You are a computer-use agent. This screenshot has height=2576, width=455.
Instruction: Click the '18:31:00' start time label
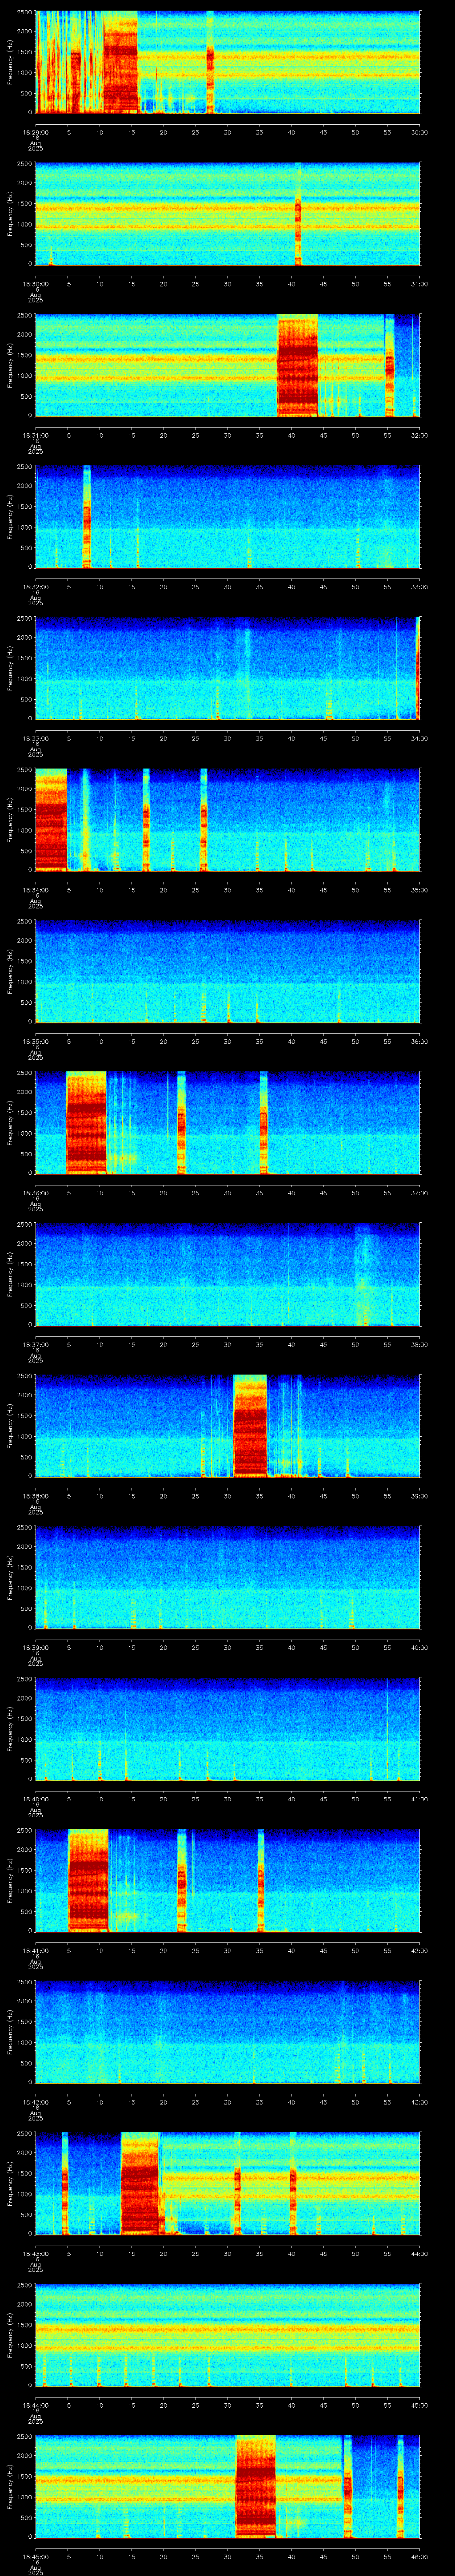point(35,435)
